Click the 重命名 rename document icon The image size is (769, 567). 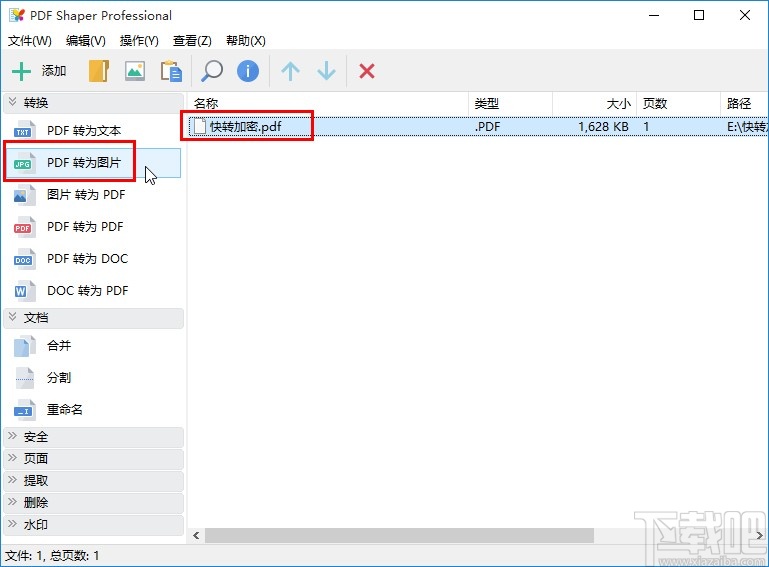25,410
